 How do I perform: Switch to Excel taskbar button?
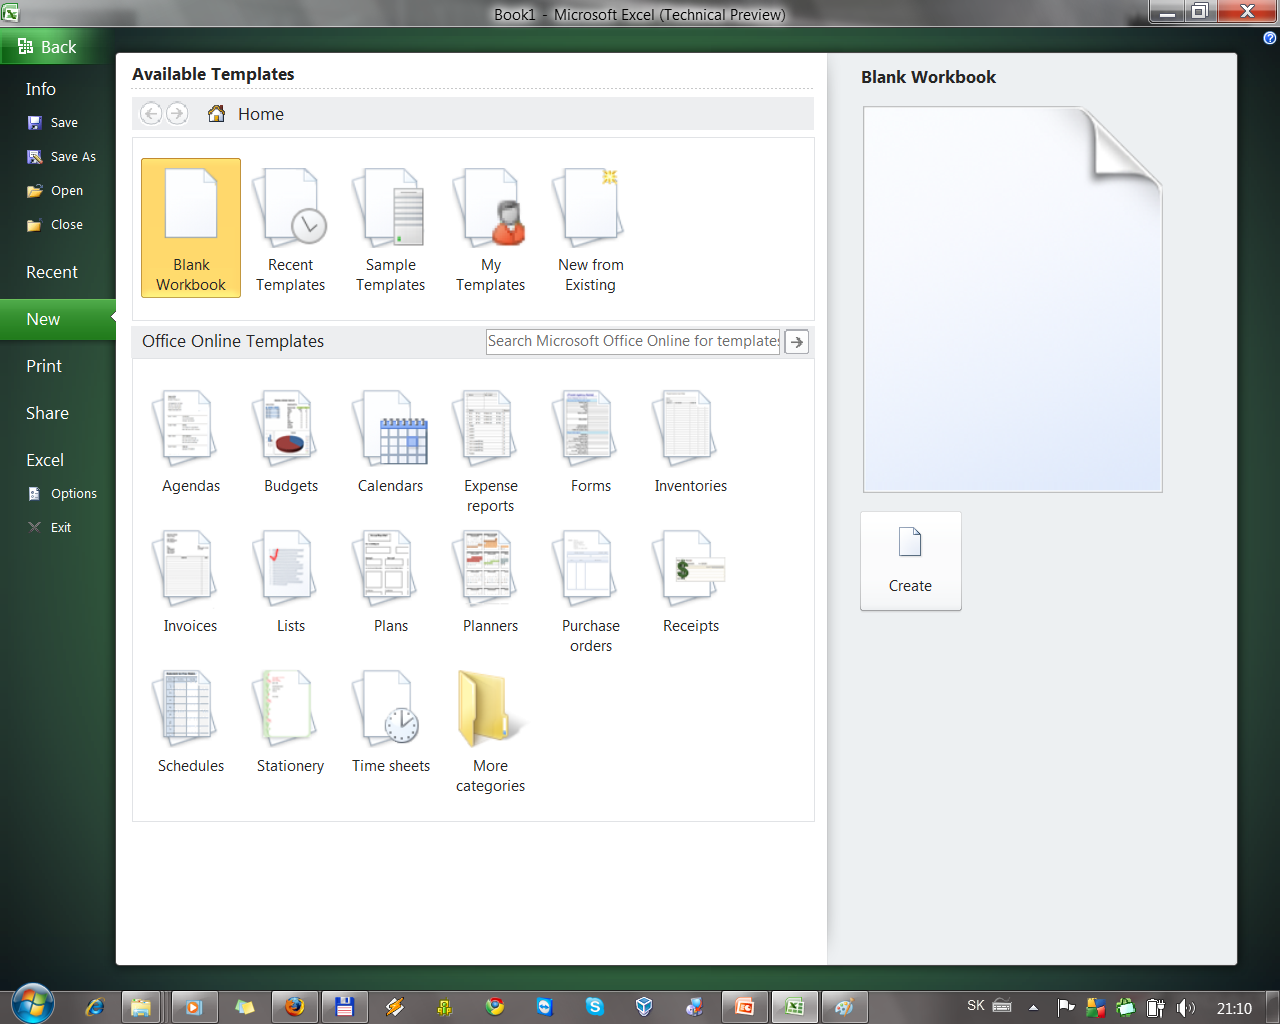click(x=795, y=1007)
